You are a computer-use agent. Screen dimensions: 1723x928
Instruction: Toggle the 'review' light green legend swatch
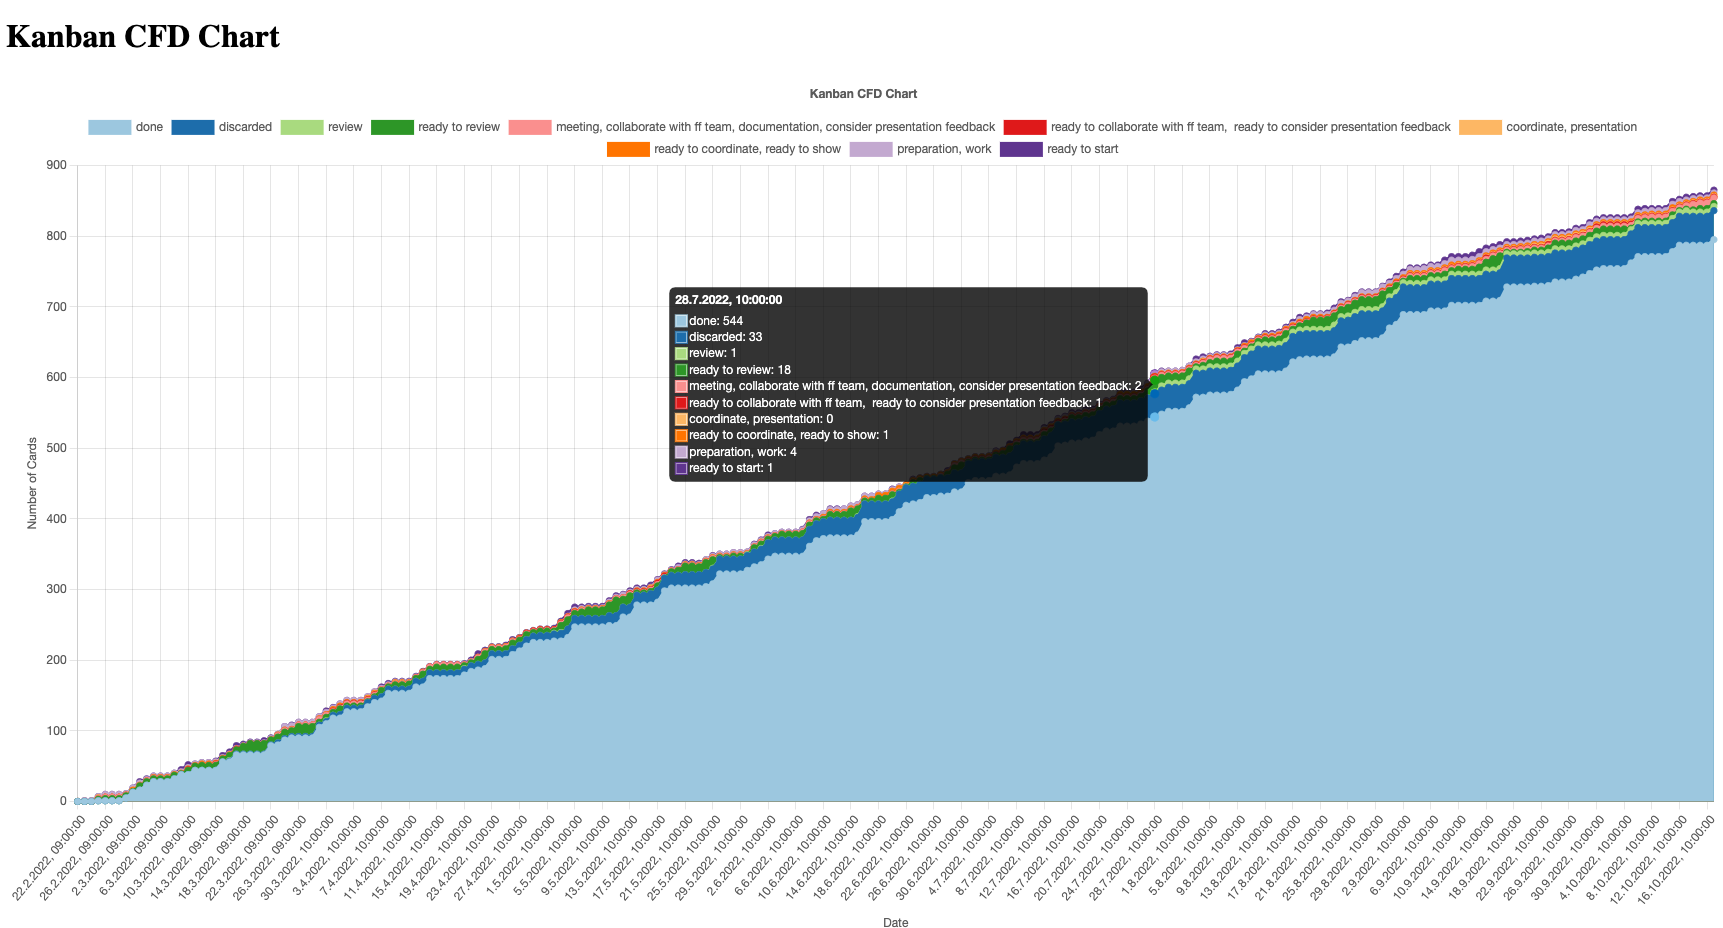[302, 127]
